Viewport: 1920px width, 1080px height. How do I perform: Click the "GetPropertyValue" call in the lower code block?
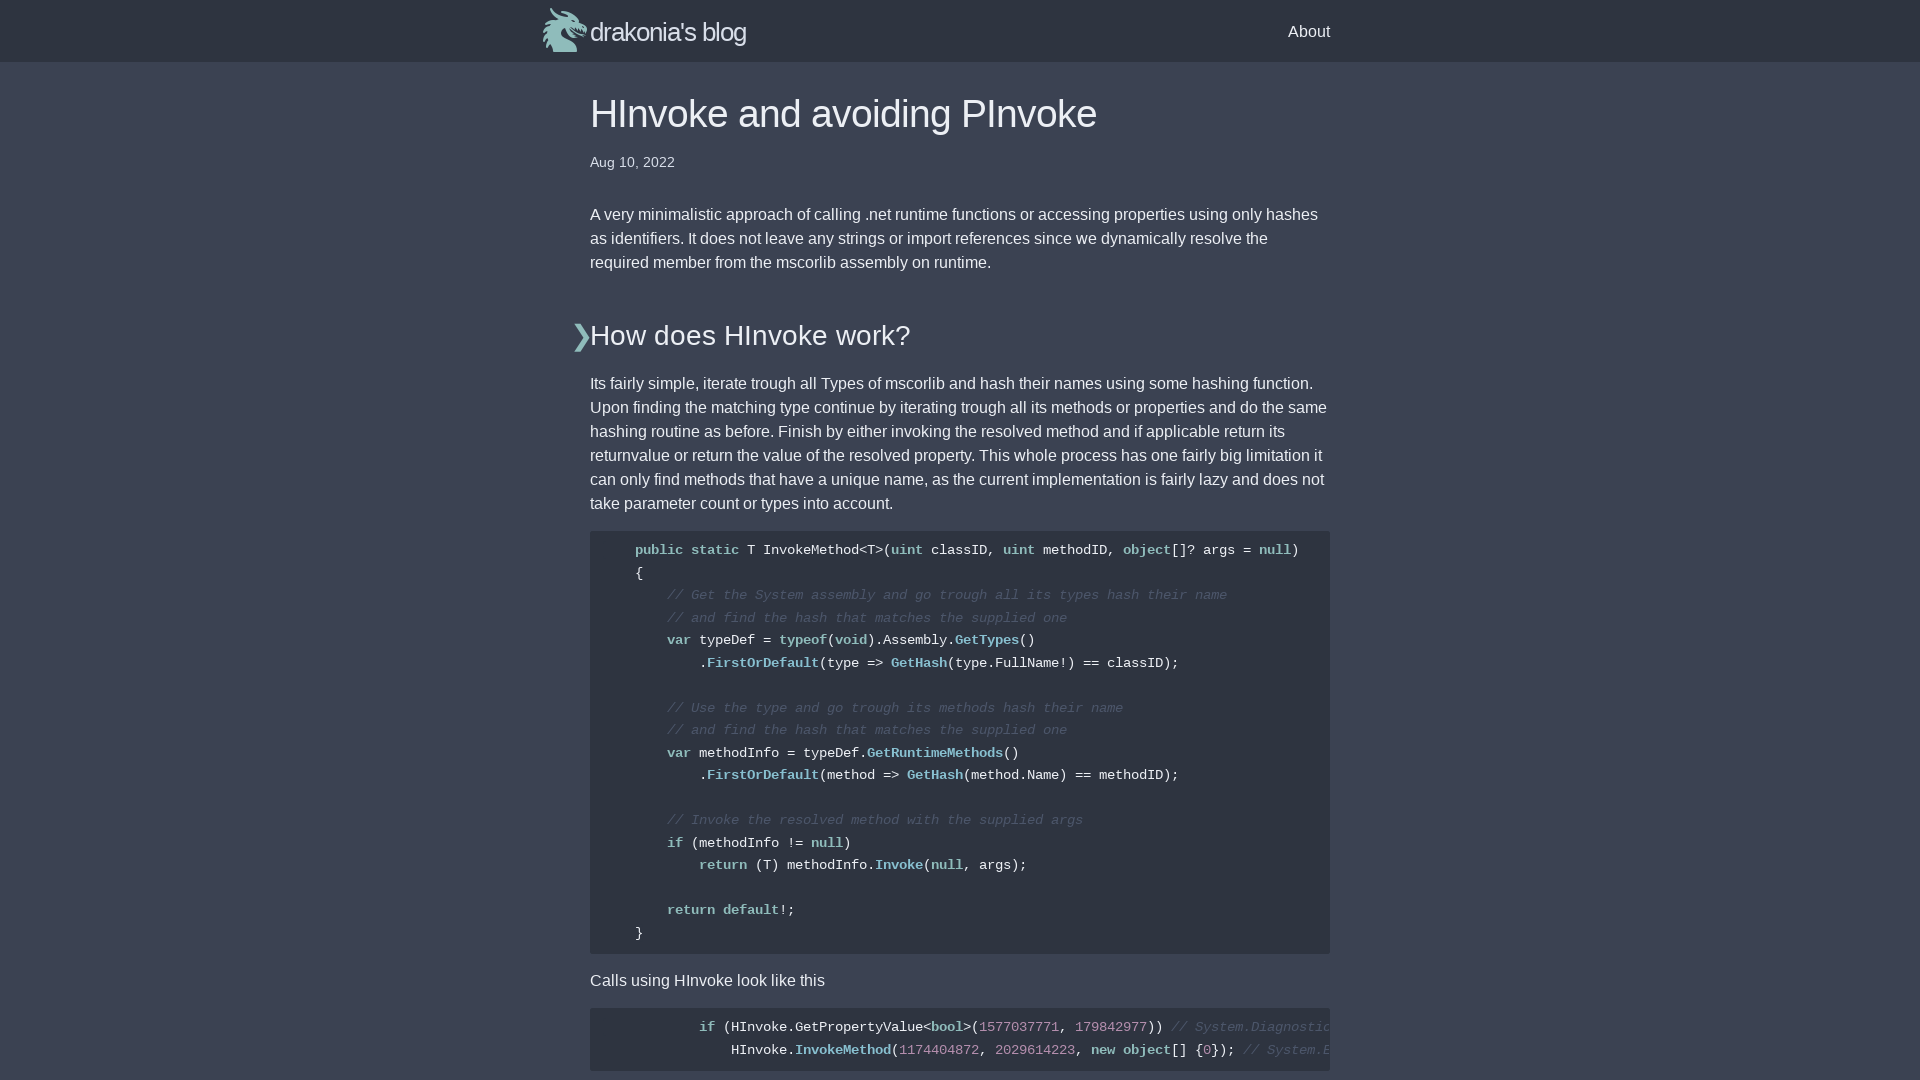(859, 1026)
